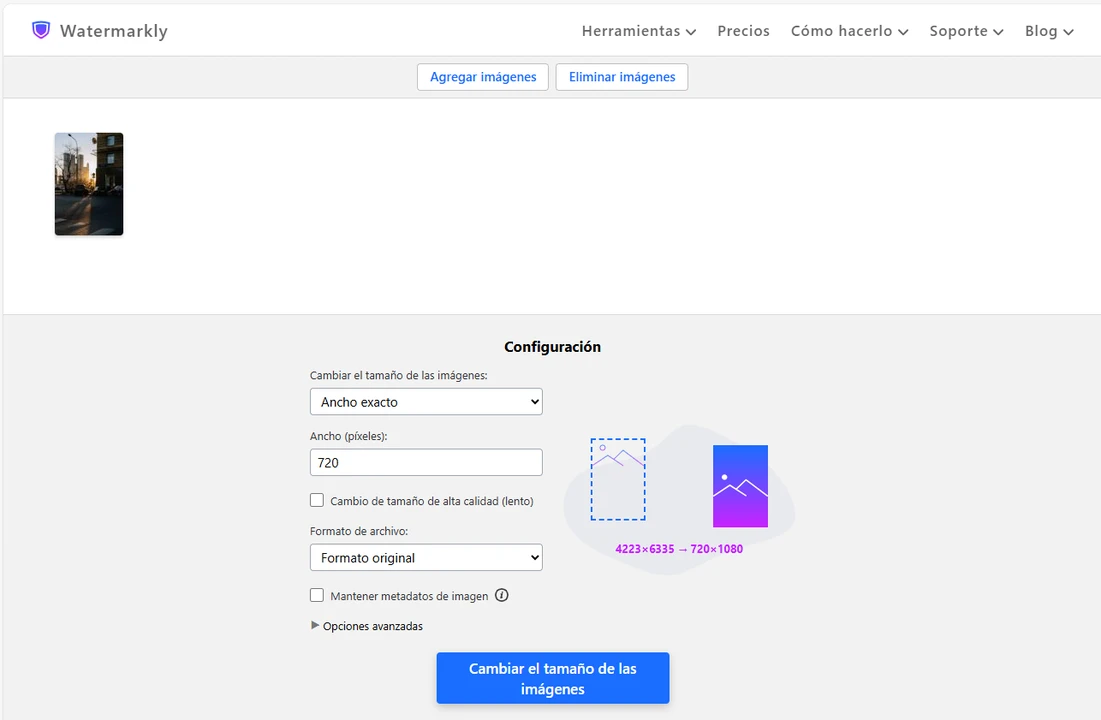Click the Eliminar imágenes button
The image size is (1101, 720).
pyautogui.click(x=621, y=77)
